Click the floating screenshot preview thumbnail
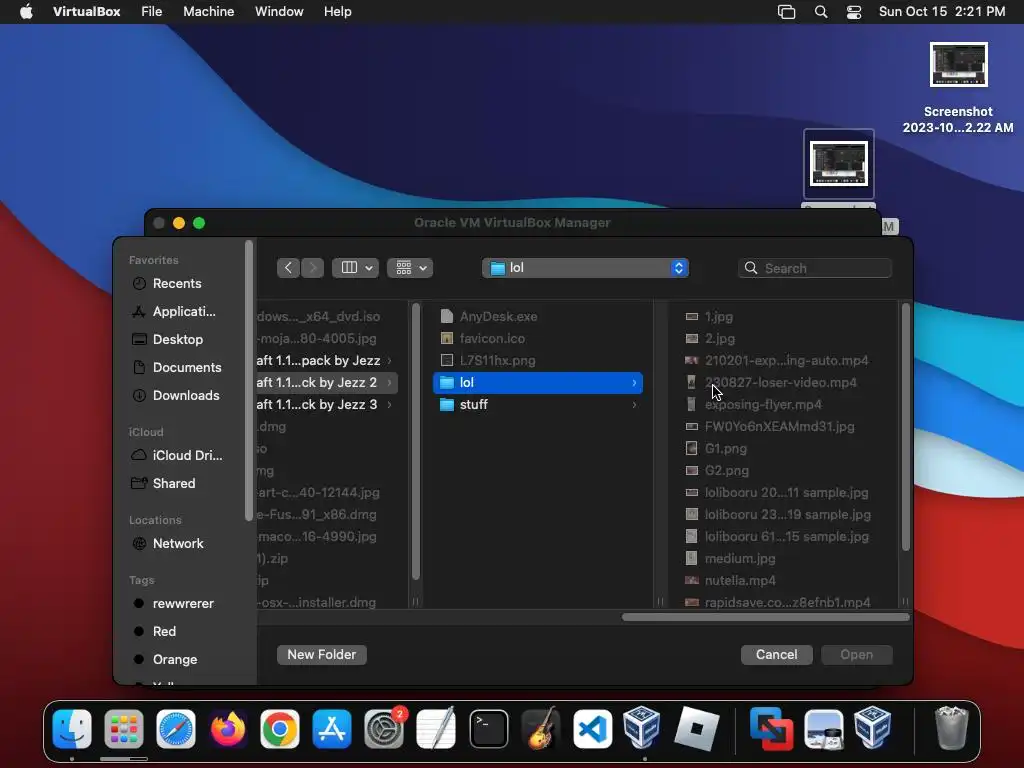Image resolution: width=1024 pixels, height=768 pixels. tap(839, 164)
